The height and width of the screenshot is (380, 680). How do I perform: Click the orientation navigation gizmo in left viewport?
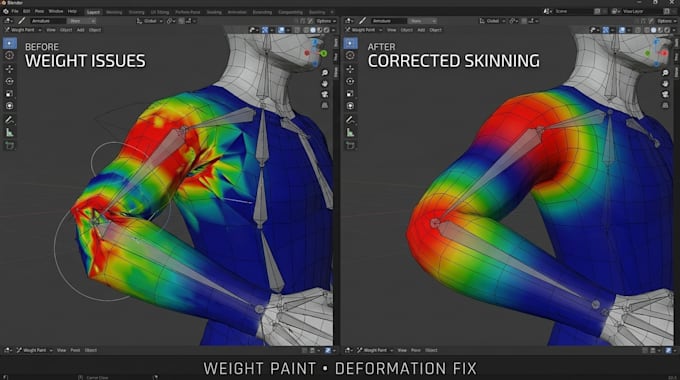316,53
